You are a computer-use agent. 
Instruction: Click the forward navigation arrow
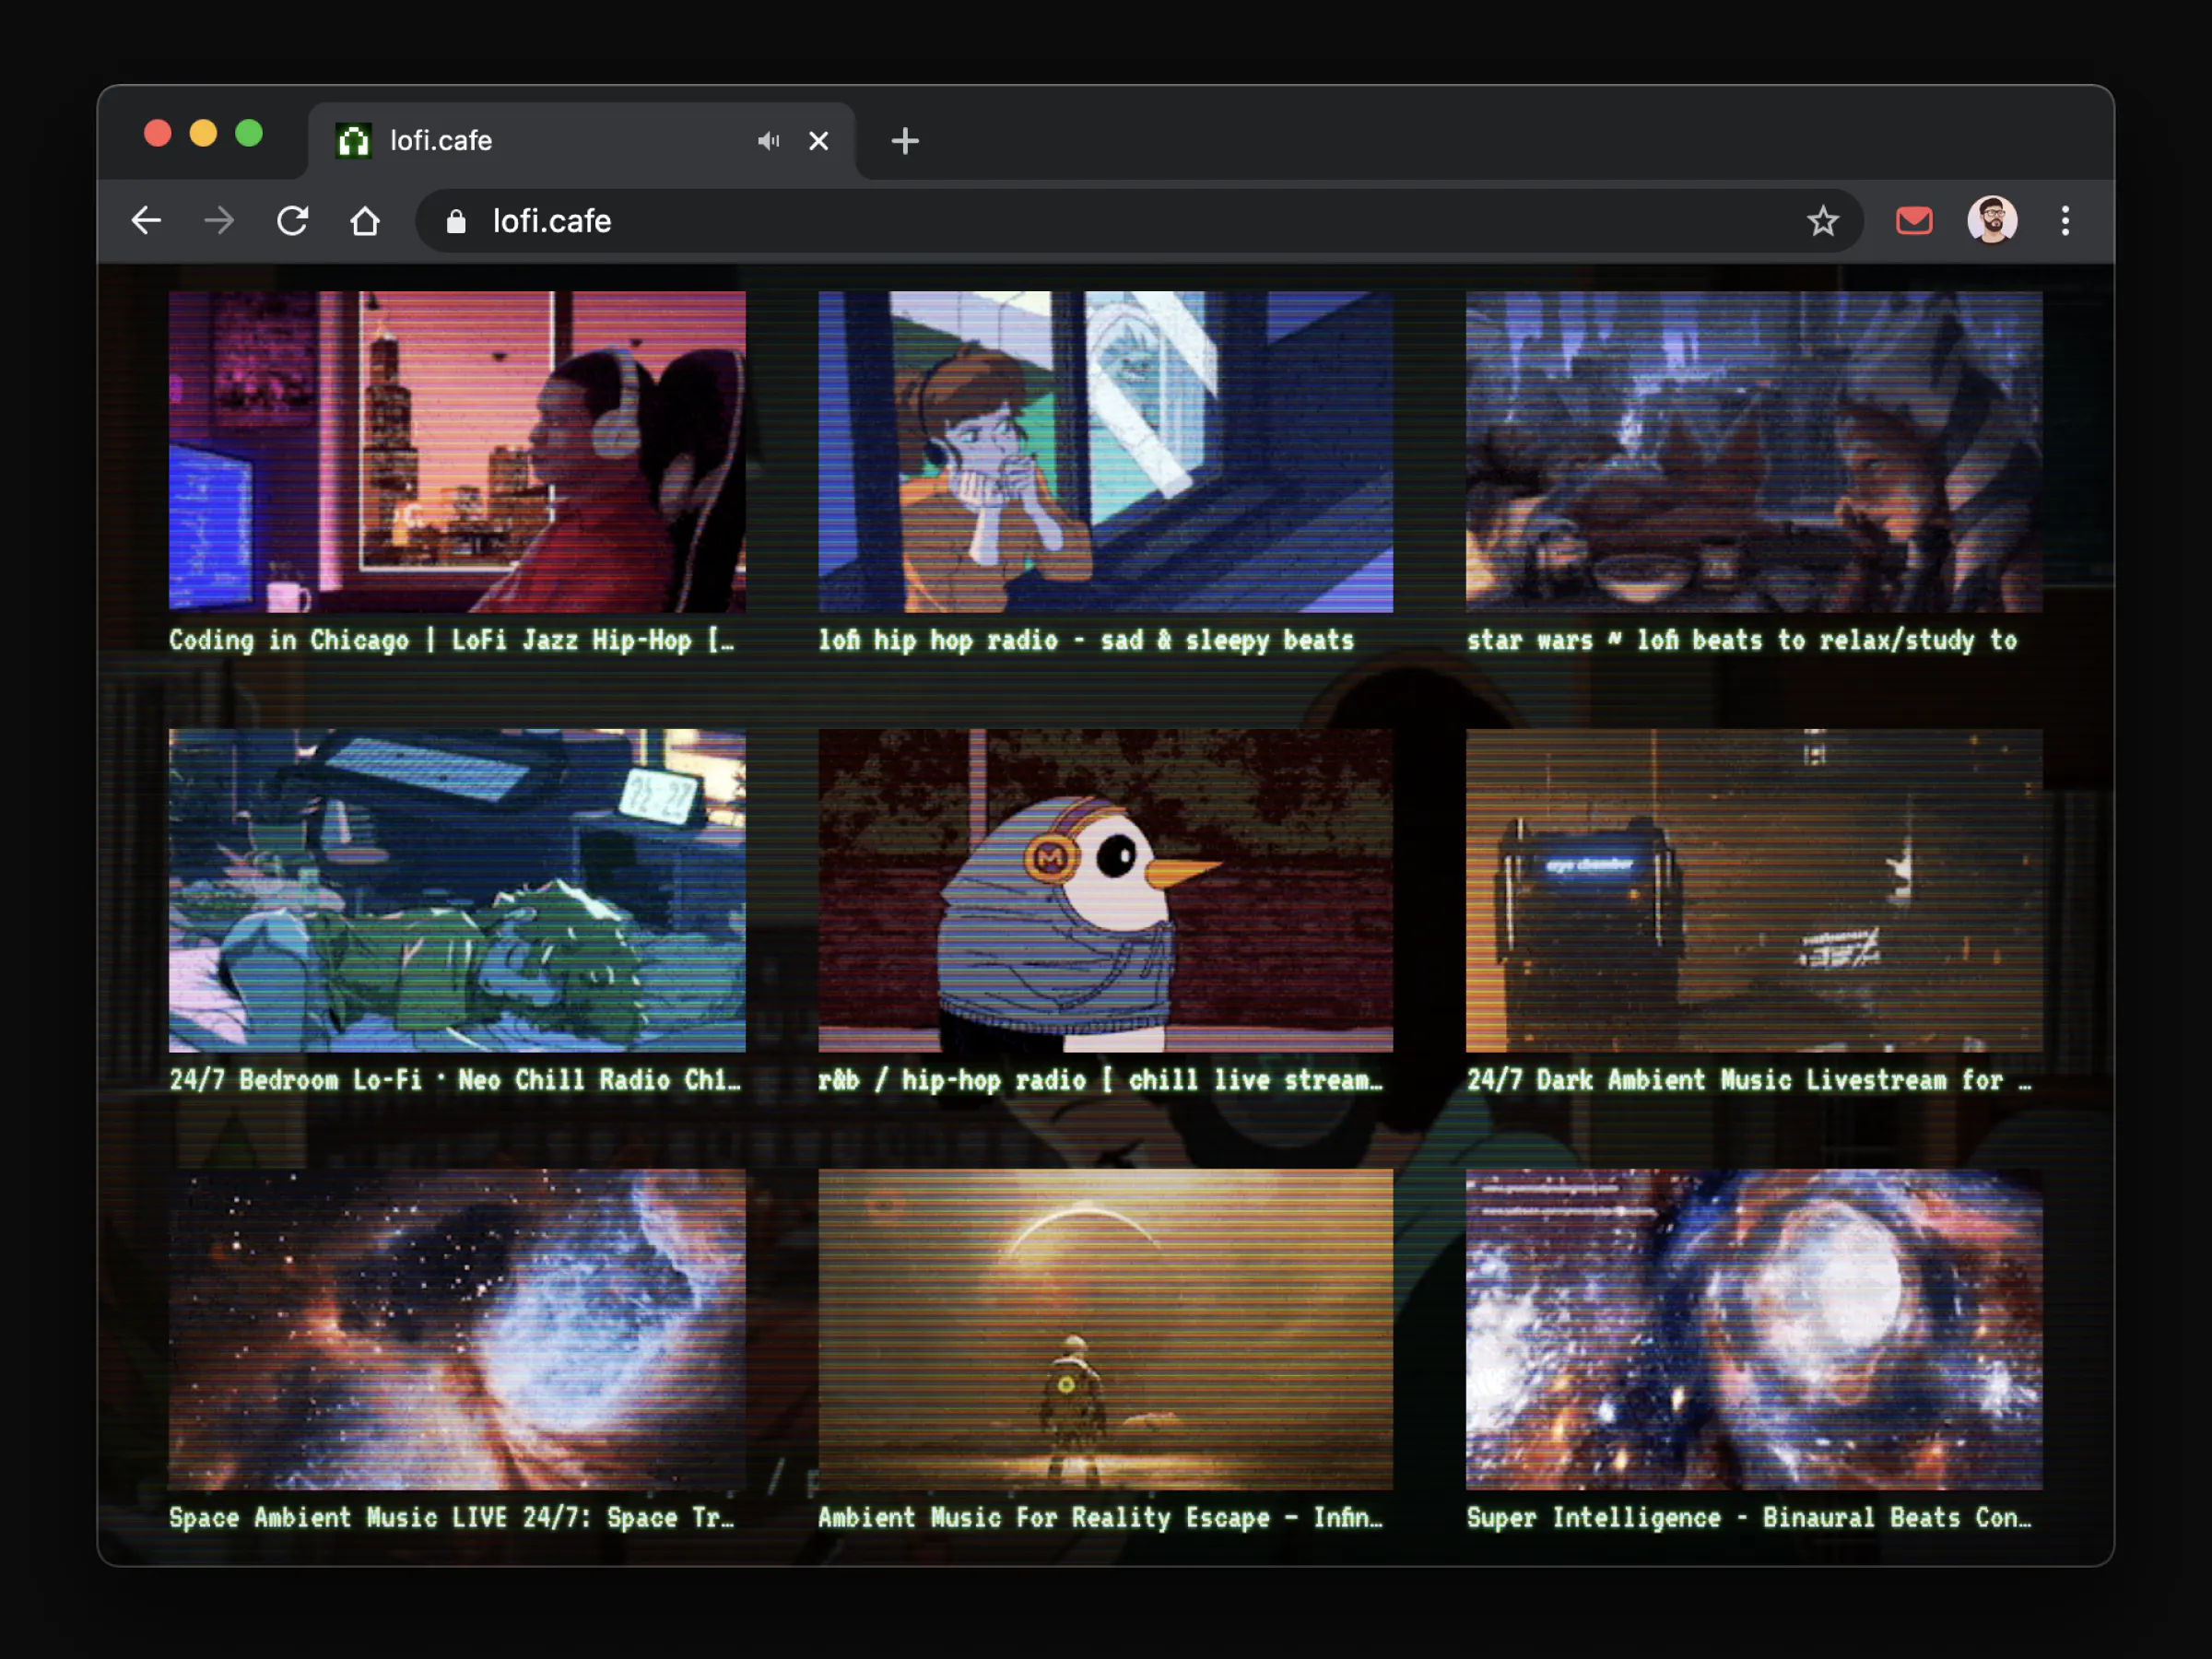click(x=219, y=220)
